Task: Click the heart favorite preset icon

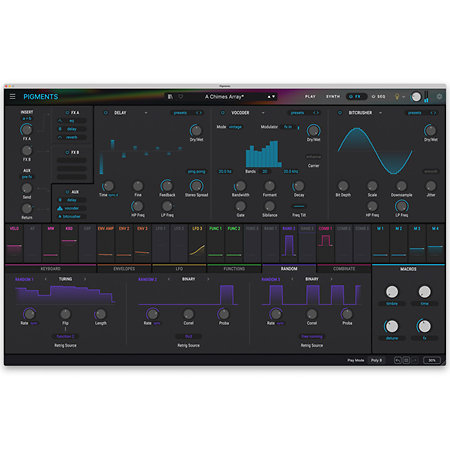Action: [181, 97]
